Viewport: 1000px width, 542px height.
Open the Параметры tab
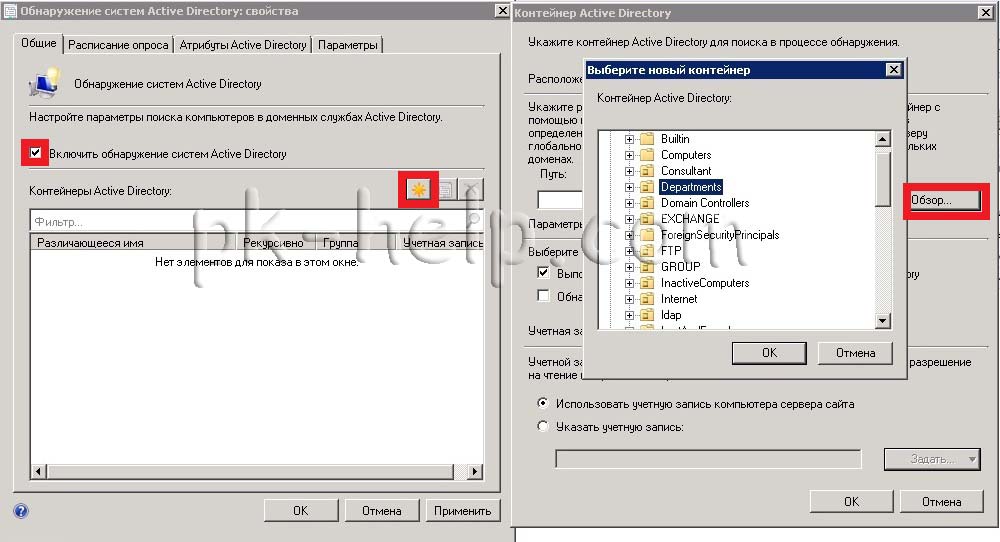point(348,45)
